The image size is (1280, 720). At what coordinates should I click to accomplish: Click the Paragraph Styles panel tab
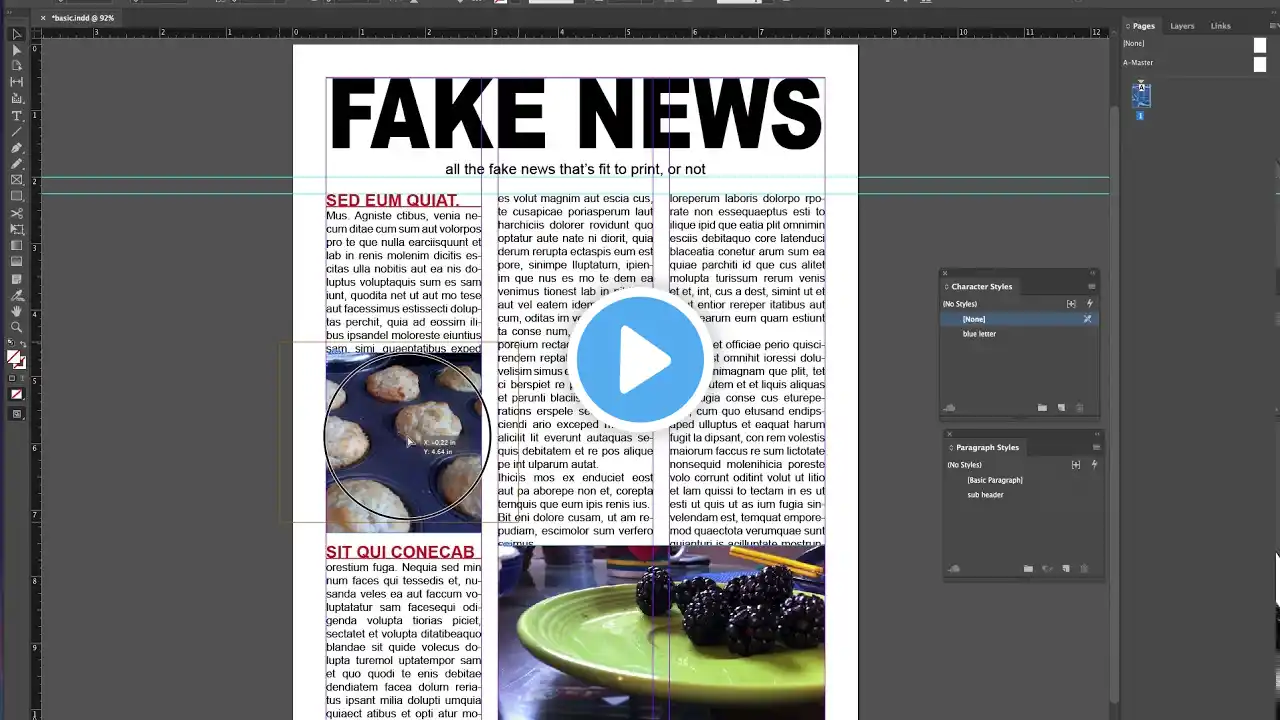987,448
